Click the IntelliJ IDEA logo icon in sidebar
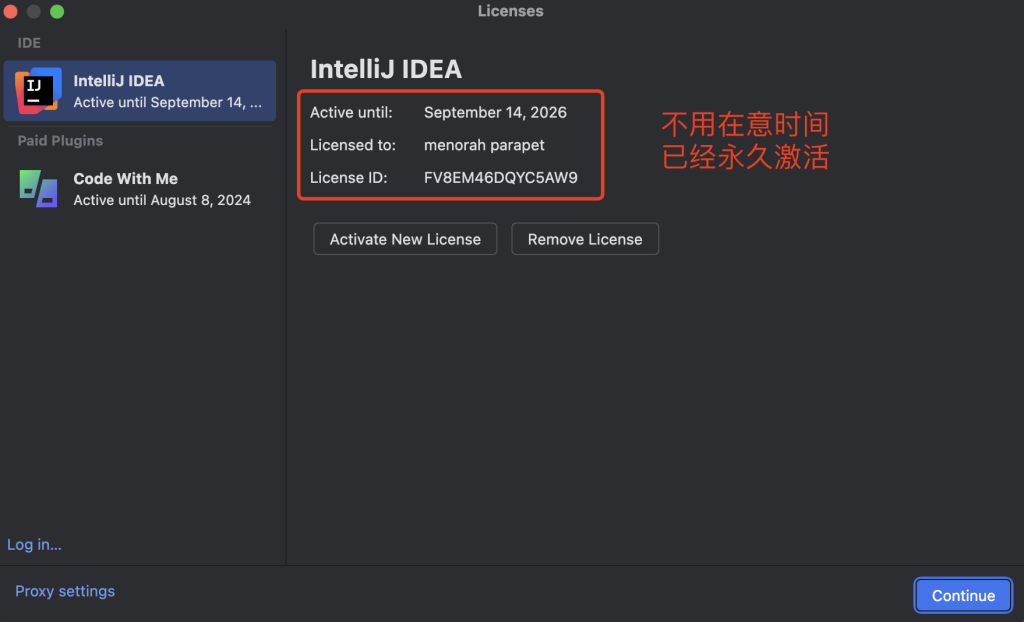This screenshot has height=622, width=1024. pos(38,91)
